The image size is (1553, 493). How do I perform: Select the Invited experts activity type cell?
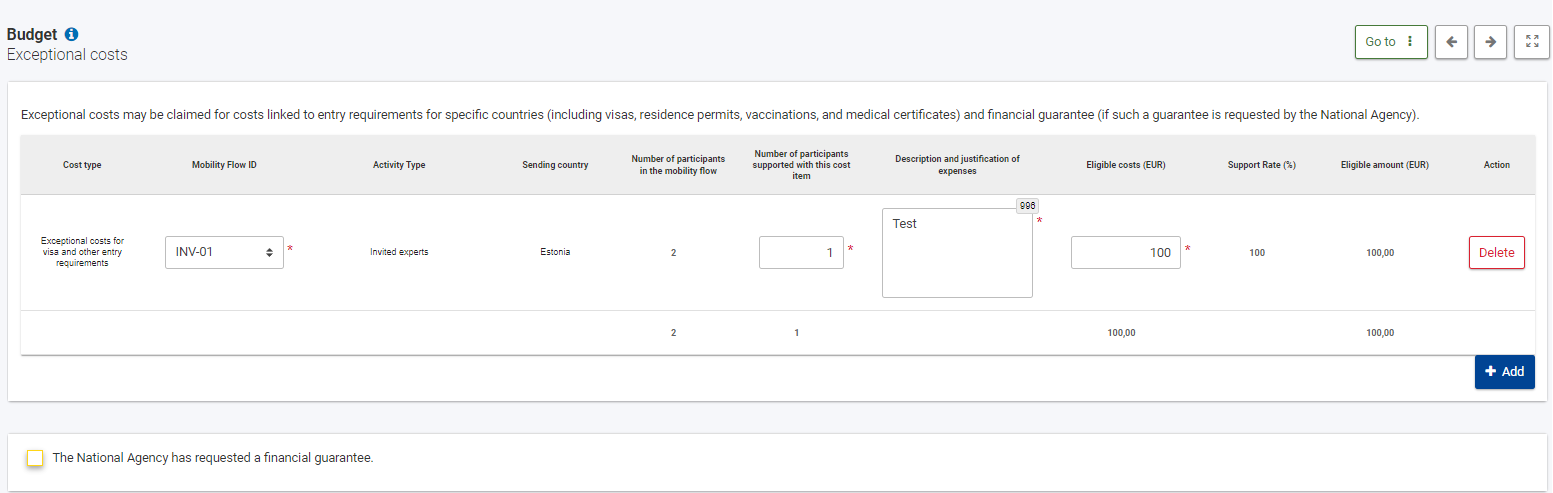(399, 252)
